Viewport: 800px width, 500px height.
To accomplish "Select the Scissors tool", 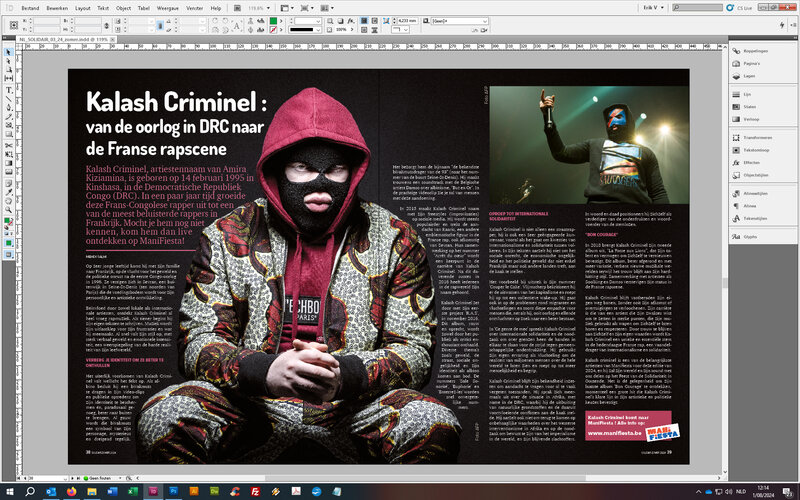I will tap(9, 145).
